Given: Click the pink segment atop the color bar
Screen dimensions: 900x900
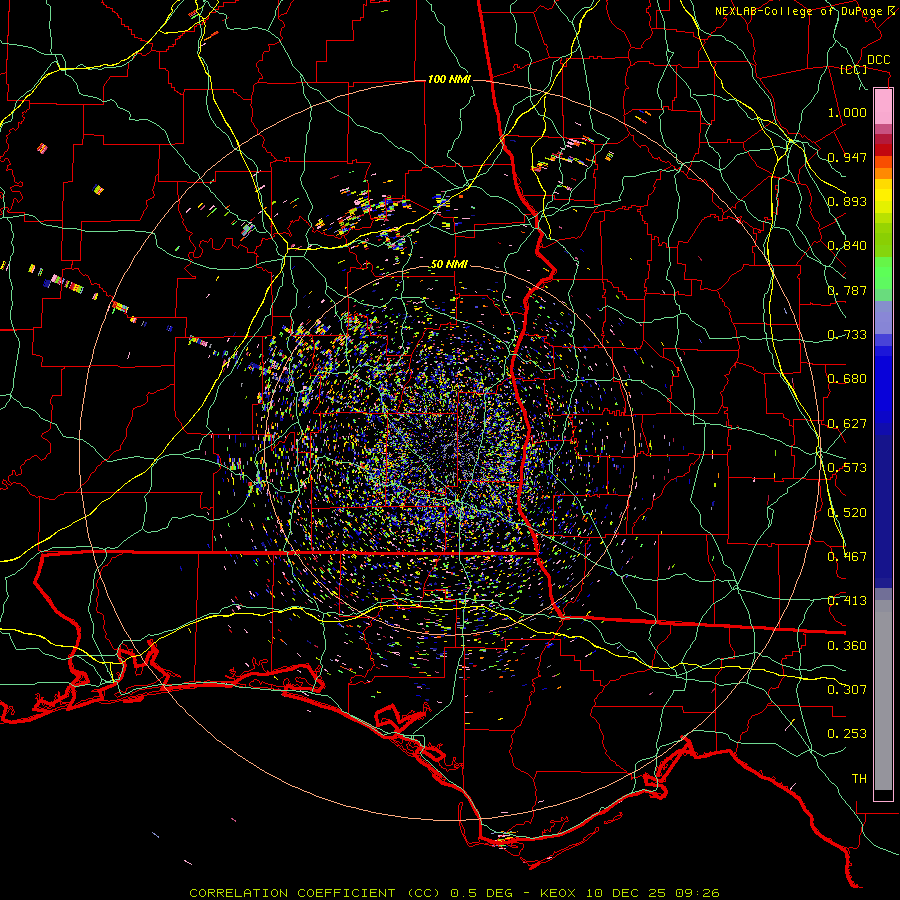Looking at the screenshot, I should coord(883,107).
